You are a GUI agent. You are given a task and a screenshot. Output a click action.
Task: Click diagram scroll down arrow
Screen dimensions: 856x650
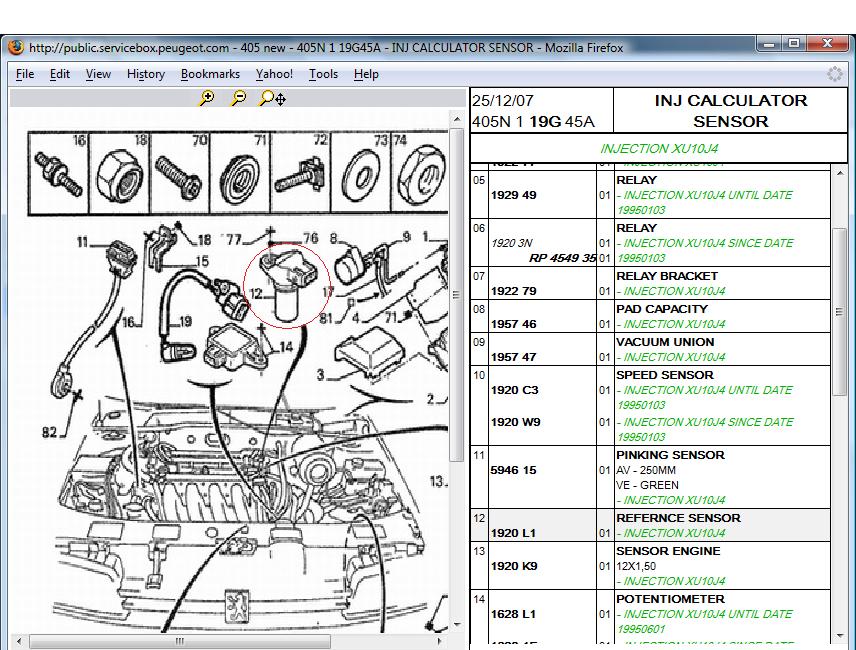point(457,624)
